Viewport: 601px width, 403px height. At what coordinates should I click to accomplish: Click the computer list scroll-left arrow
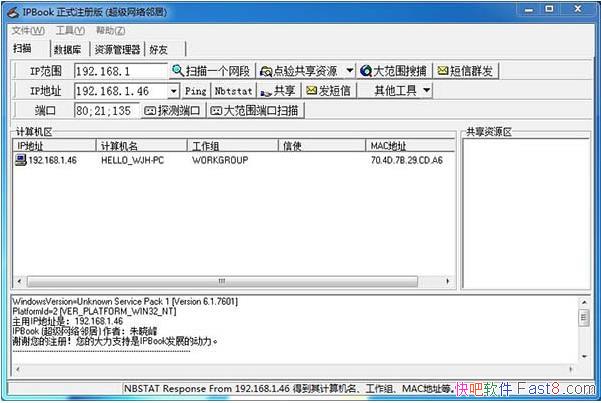coord(20,281)
